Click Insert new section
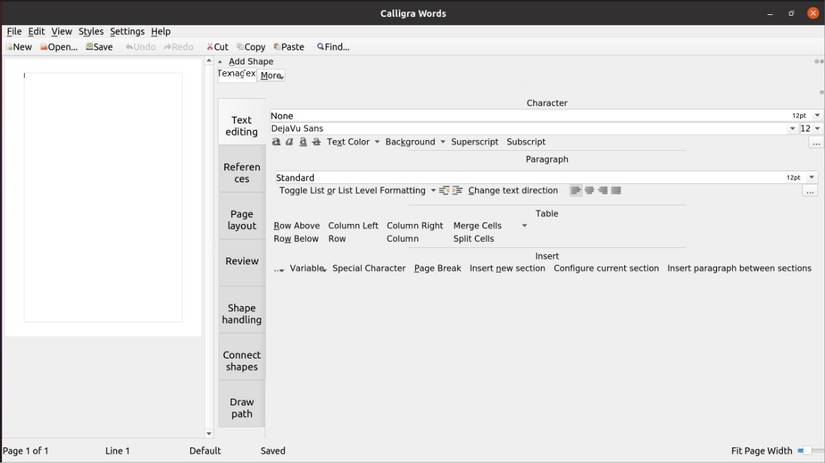 click(x=507, y=268)
